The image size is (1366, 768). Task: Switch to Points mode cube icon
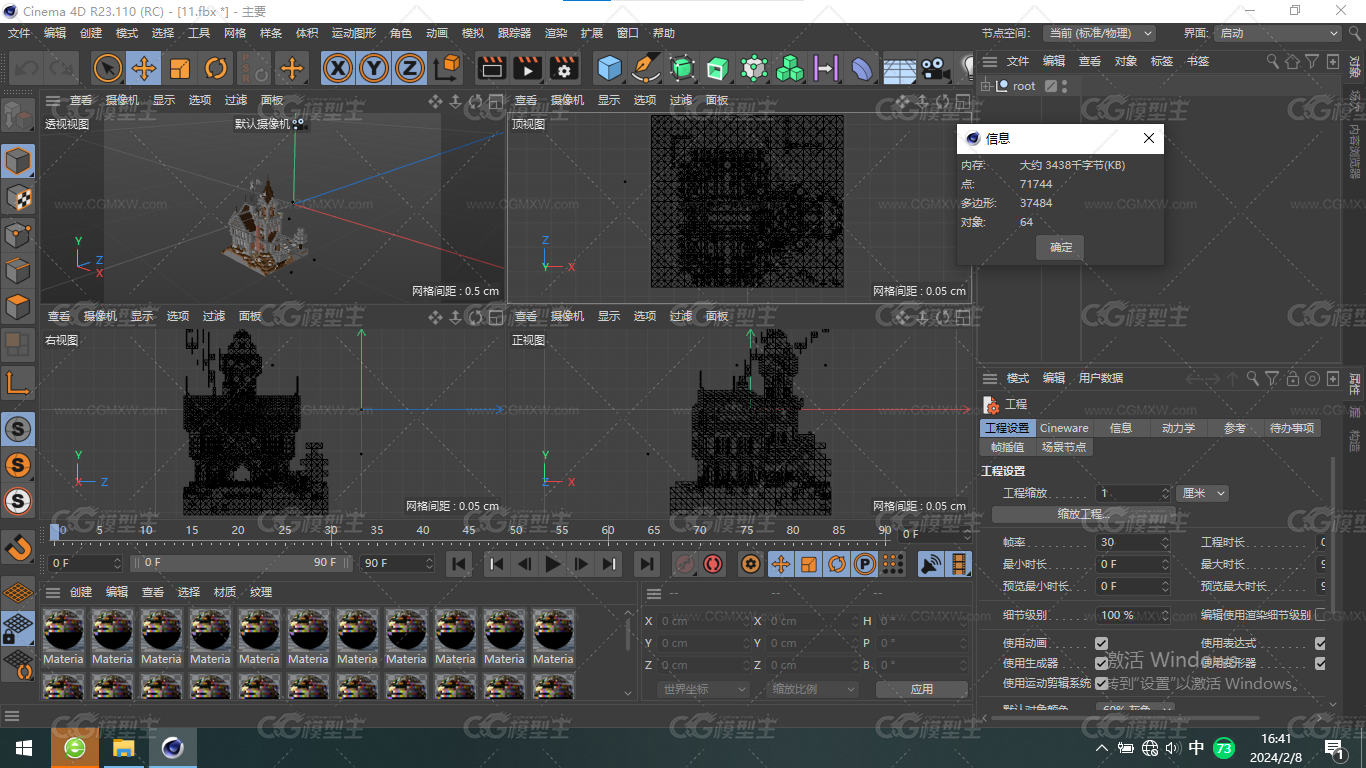[18, 234]
